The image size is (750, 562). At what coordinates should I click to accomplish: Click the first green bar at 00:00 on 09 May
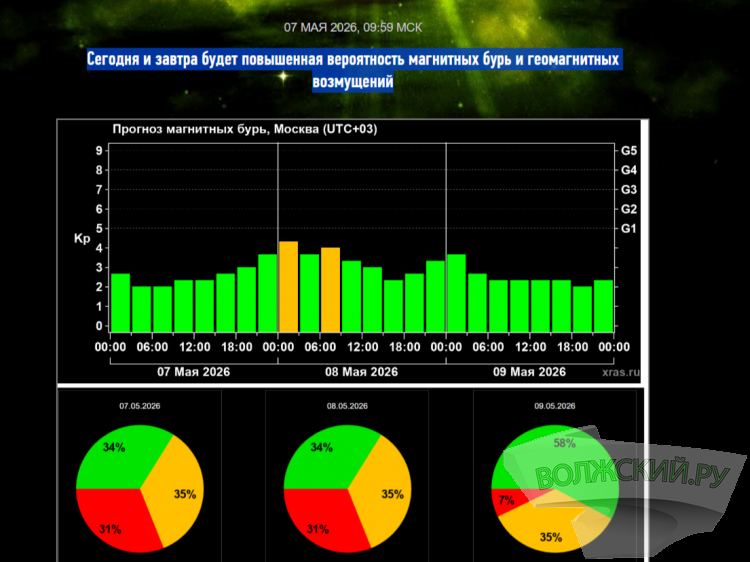457,293
